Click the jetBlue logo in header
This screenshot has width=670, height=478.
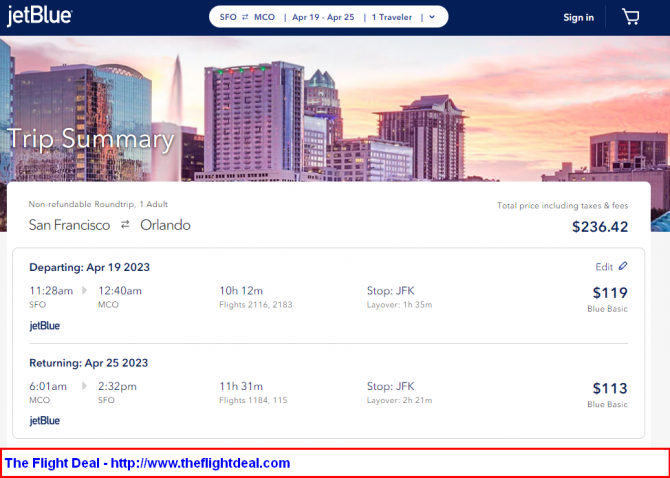[x=39, y=16]
